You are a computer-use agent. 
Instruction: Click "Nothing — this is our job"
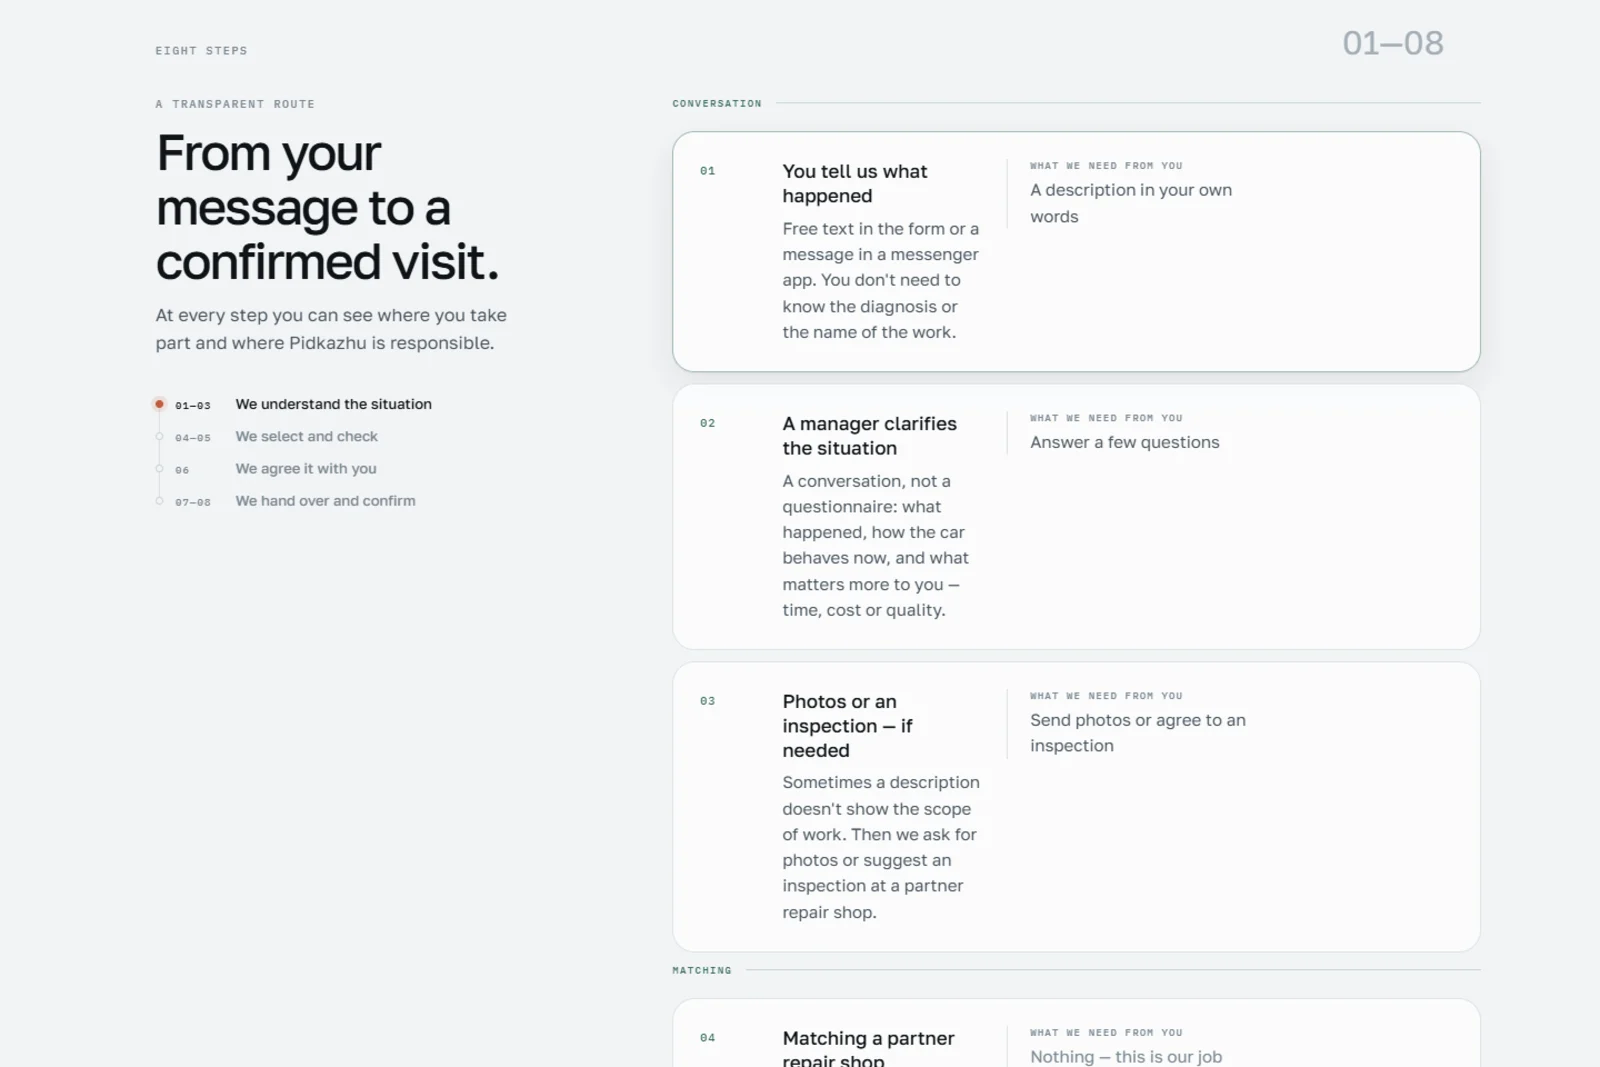click(1126, 1056)
